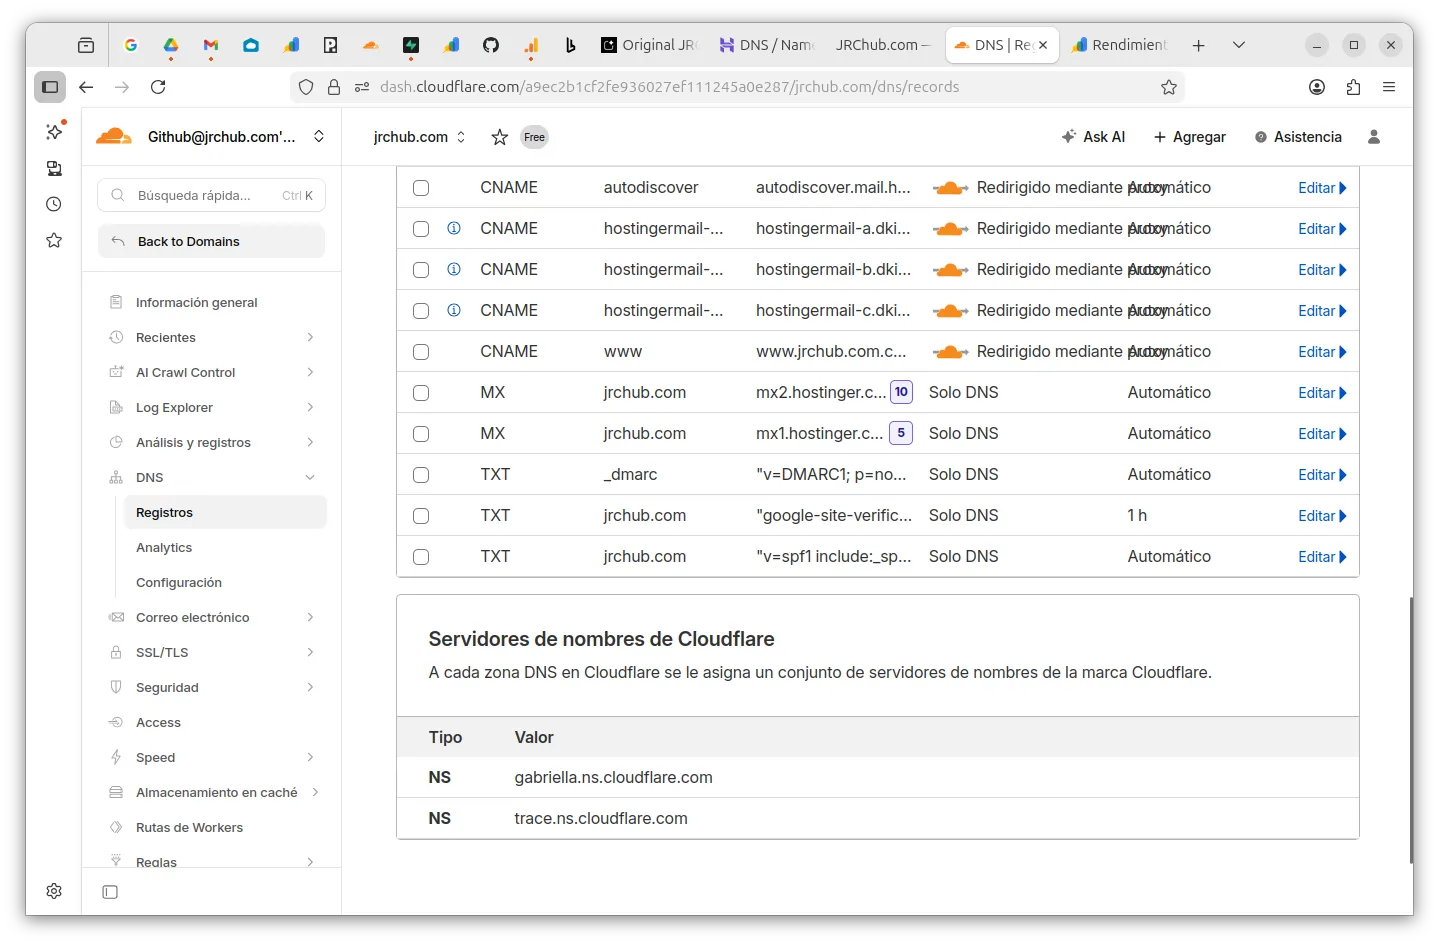Image resolution: width=1439 pixels, height=944 pixels.
Task: Collapse the Cloudflare navigation panel icon
Action: point(110,892)
